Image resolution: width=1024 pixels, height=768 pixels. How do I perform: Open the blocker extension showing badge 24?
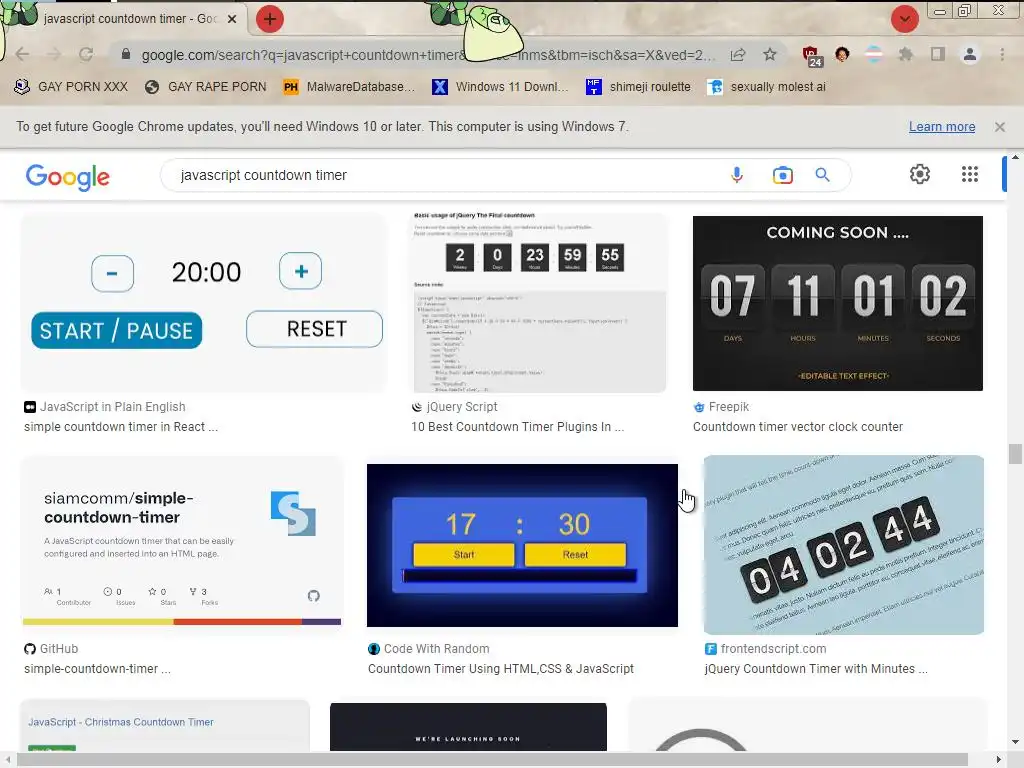(812, 56)
